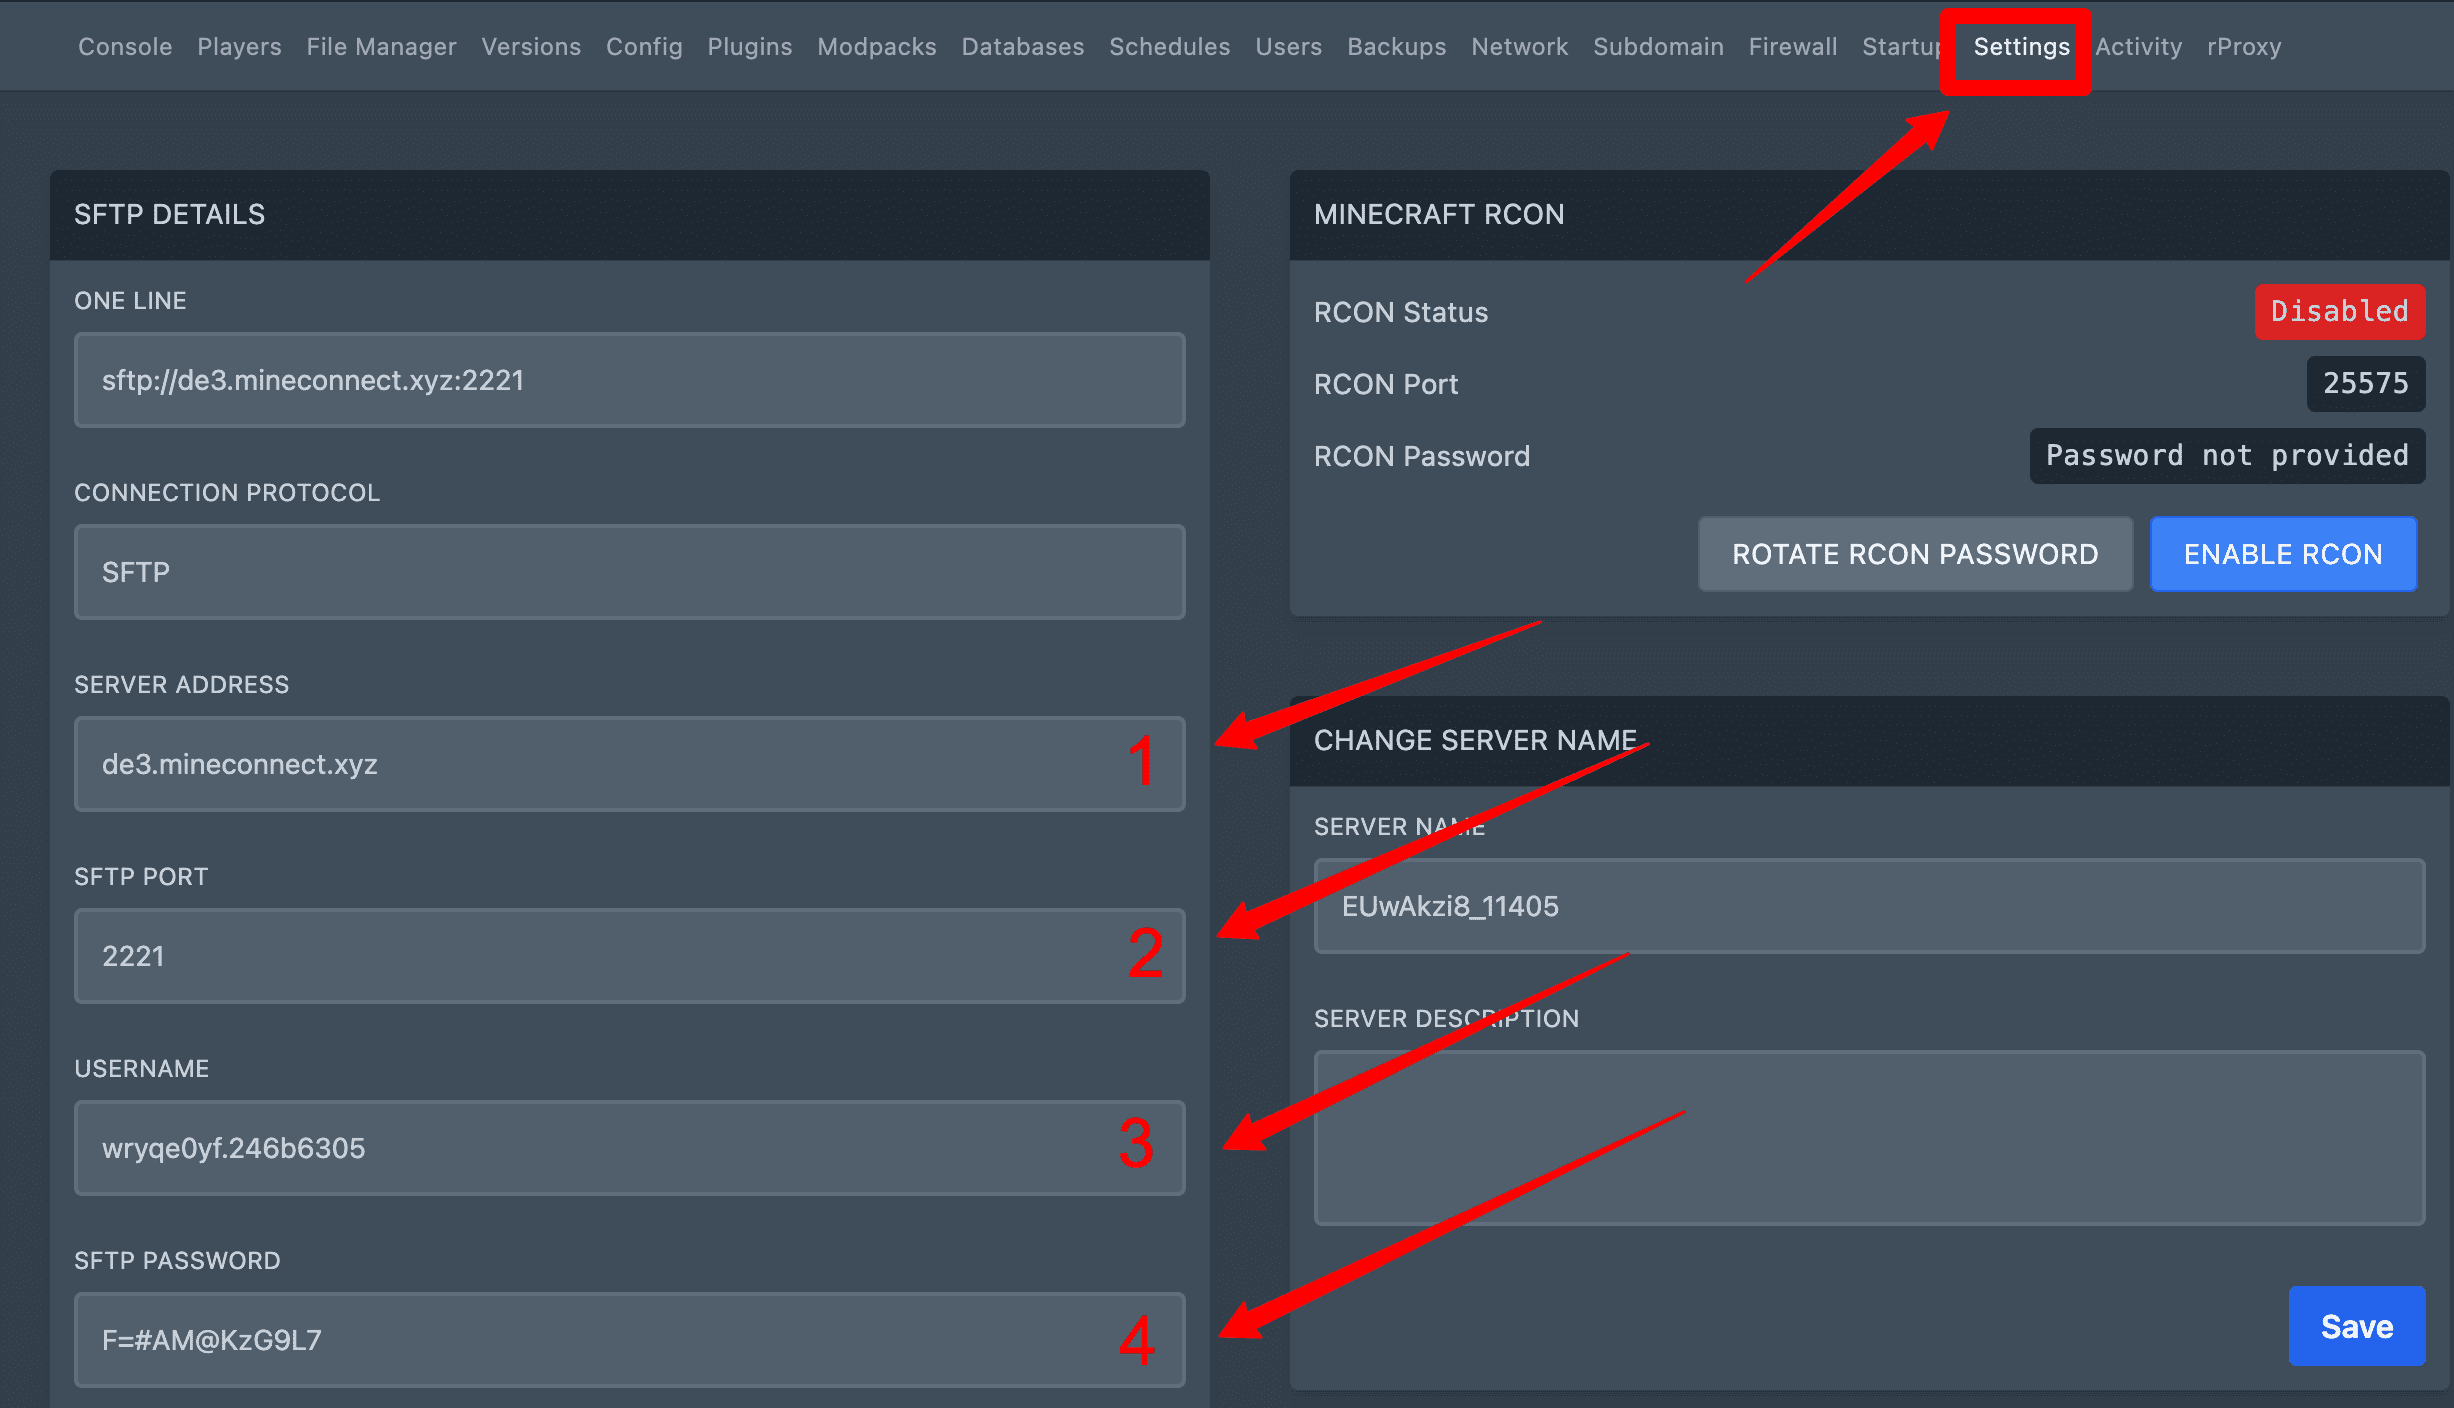This screenshot has width=2454, height=1408.
Task: Switch to the rProxy tab
Action: [2245, 47]
